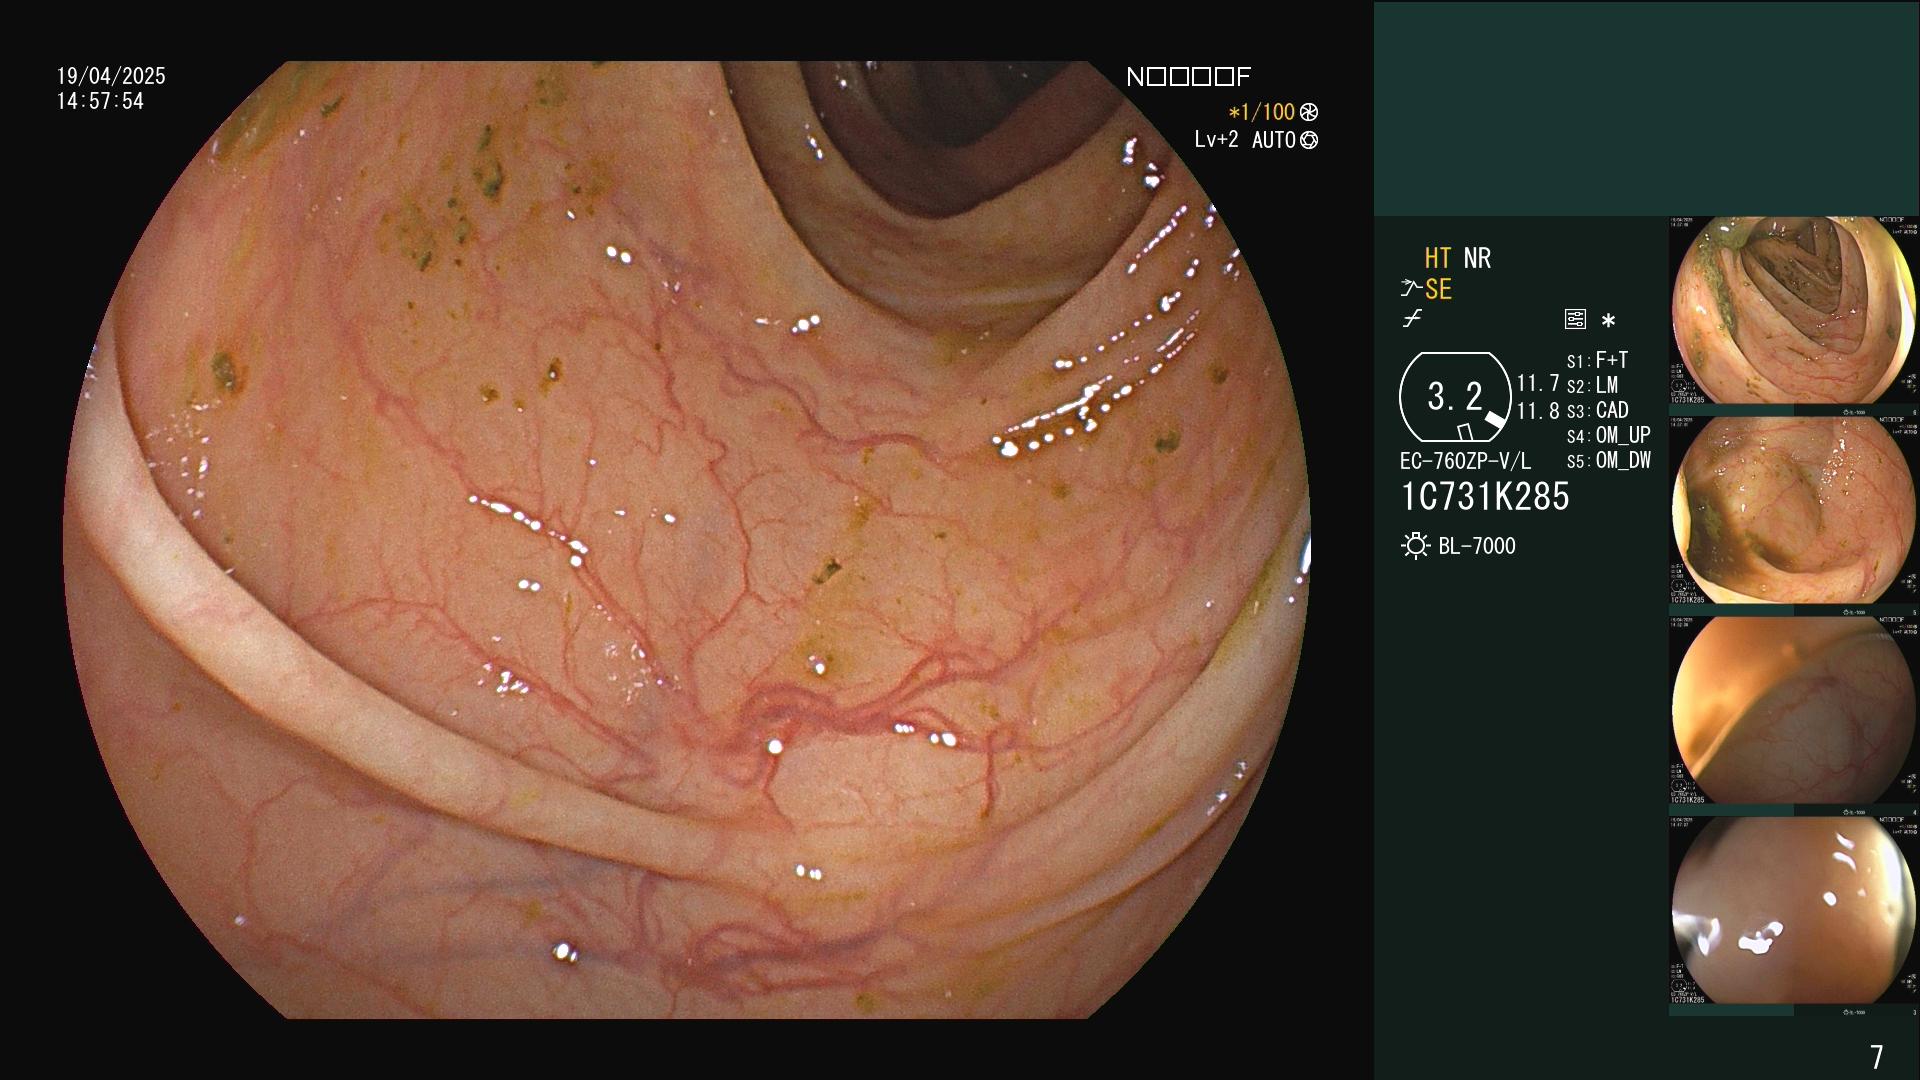The height and width of the screenshot is (1080, 1920).
Task: Click the scope tip indicator showing 3.2
Action: click(1455, 397)
